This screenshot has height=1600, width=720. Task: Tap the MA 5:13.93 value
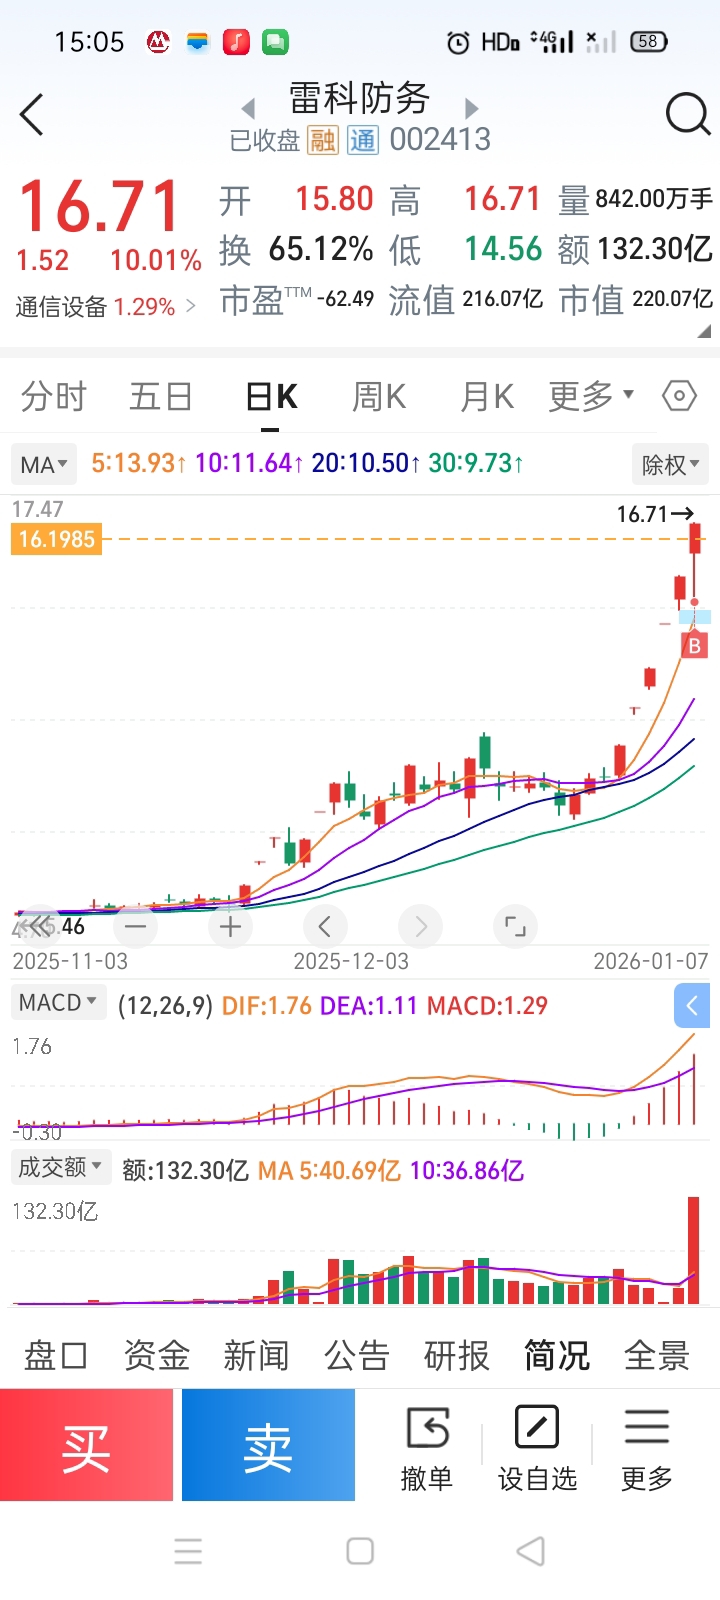(138, 463)
